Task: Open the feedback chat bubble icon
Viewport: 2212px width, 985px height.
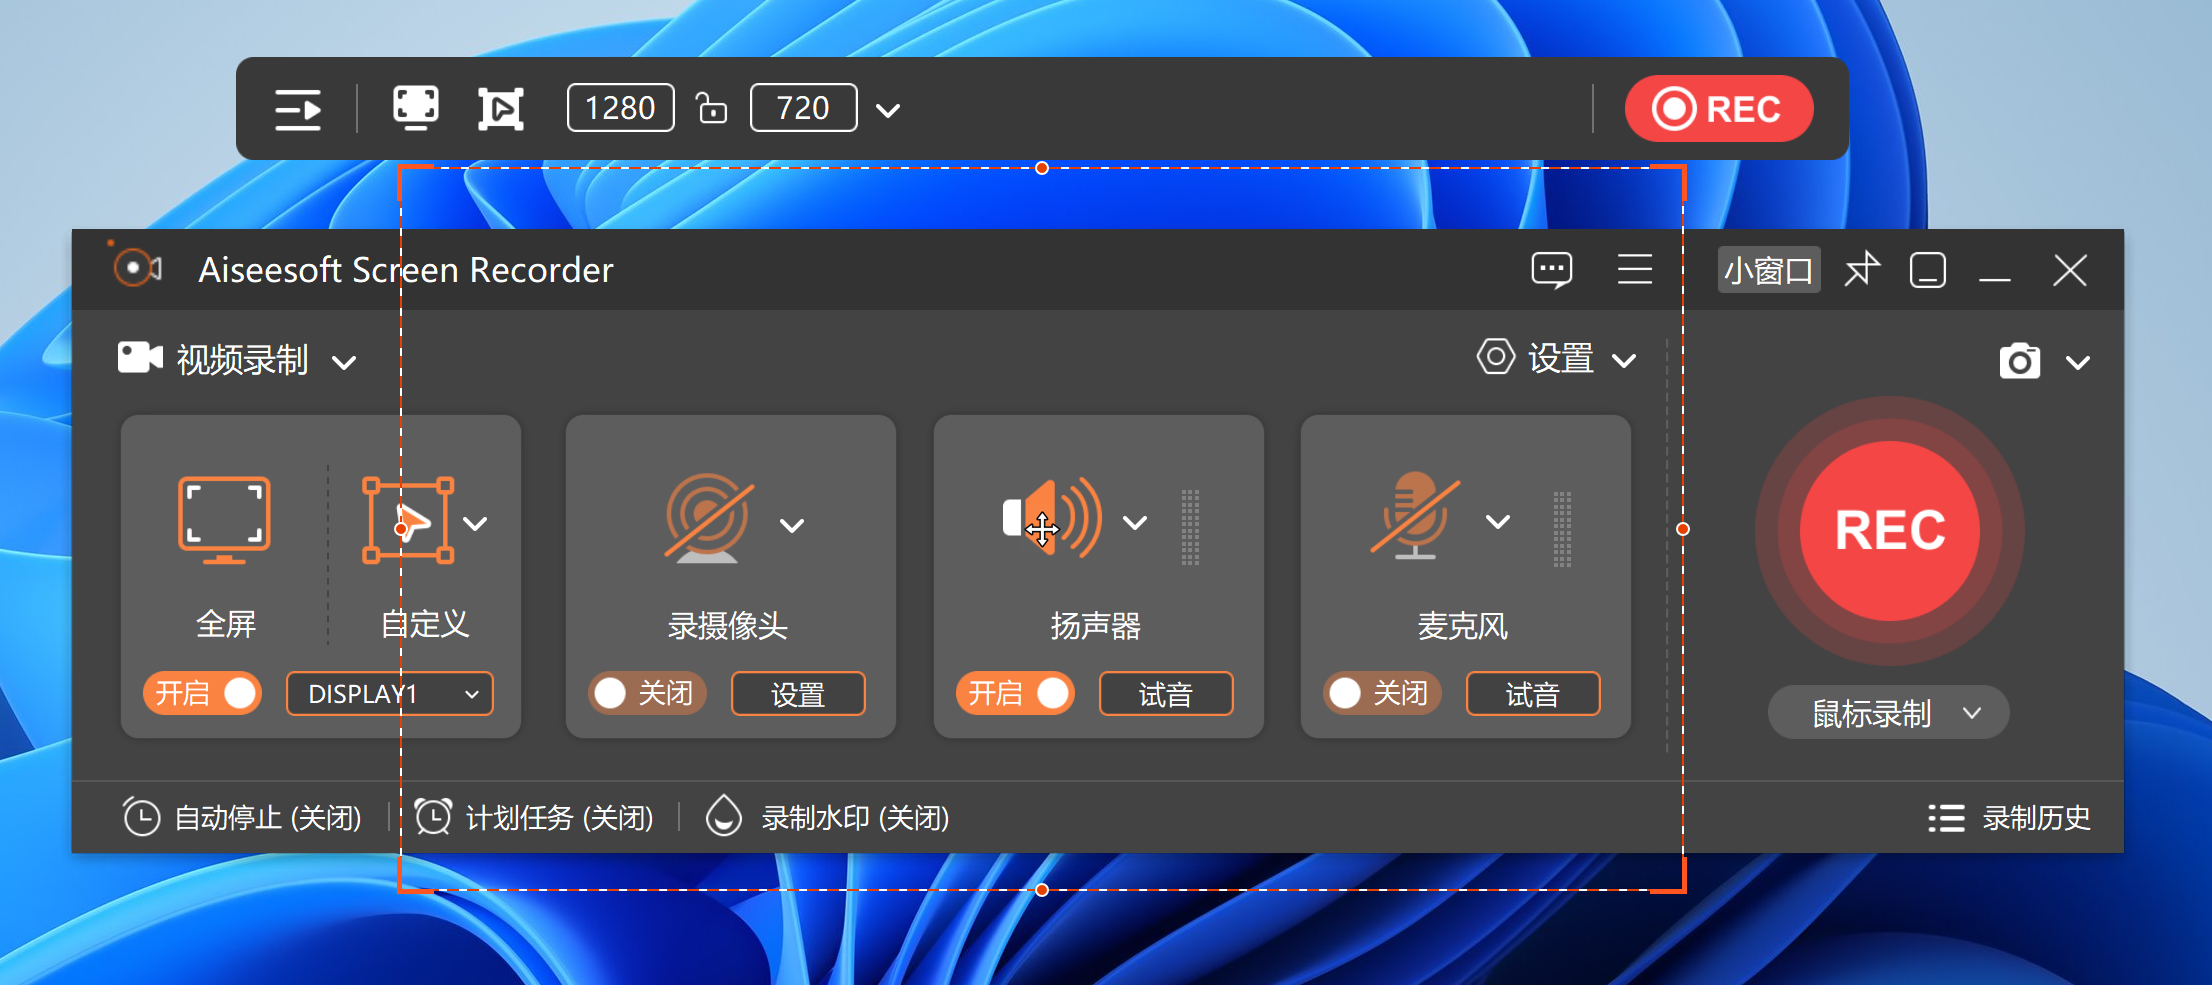Action: (1552, 270)
